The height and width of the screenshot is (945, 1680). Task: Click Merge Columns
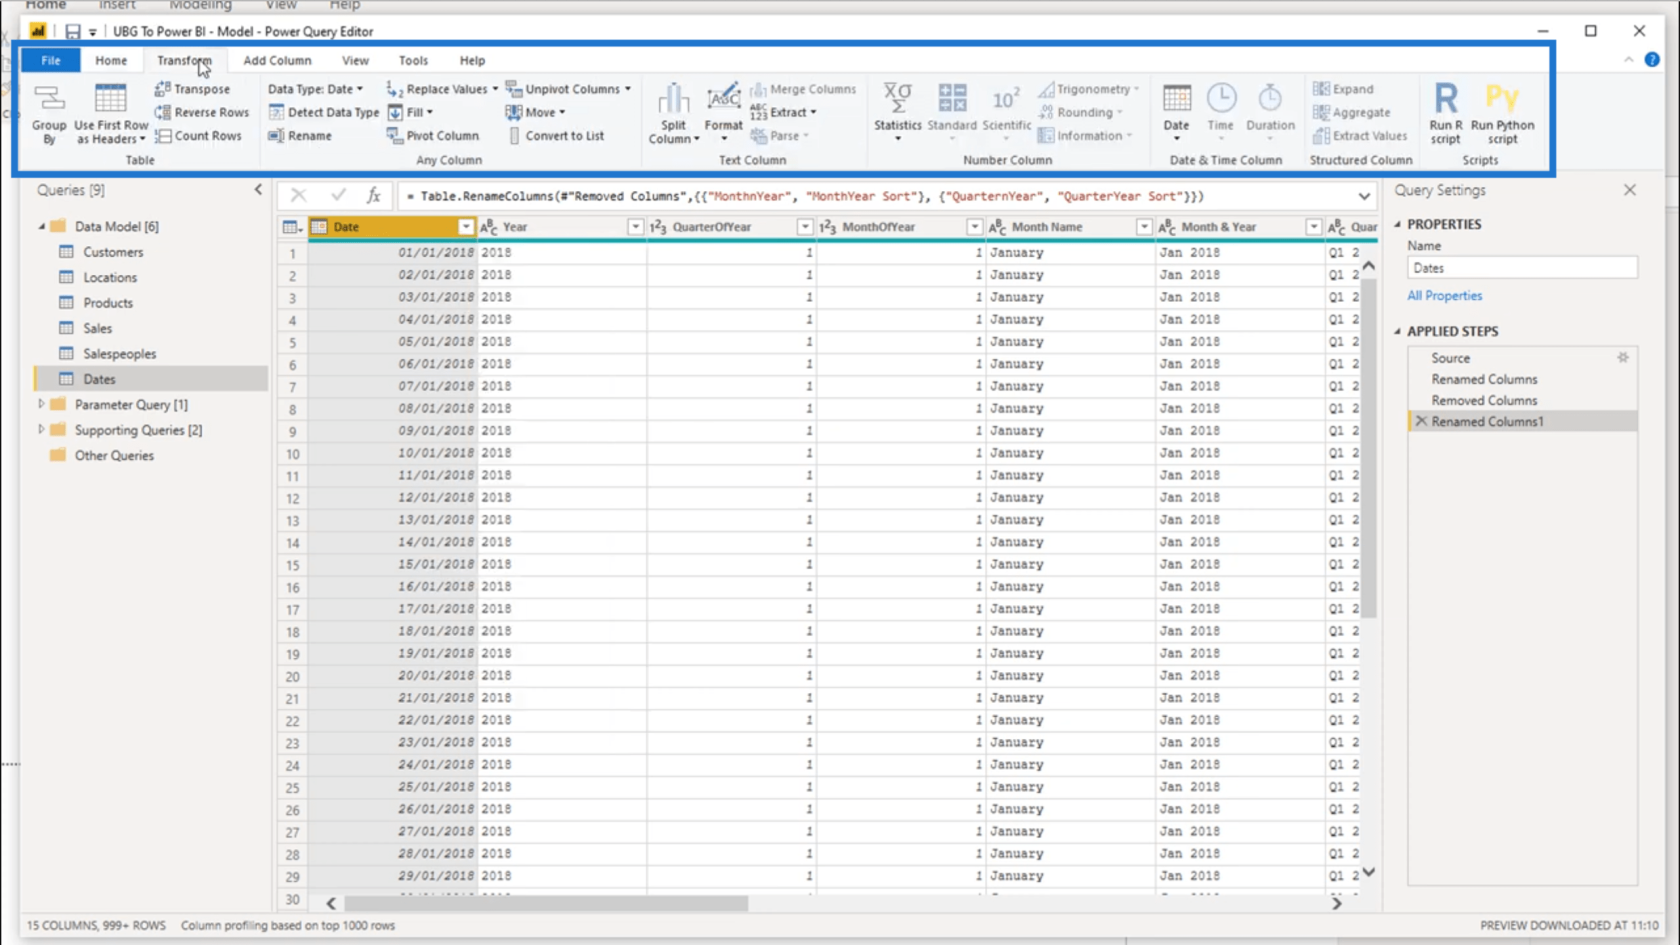tap(803, 89)
